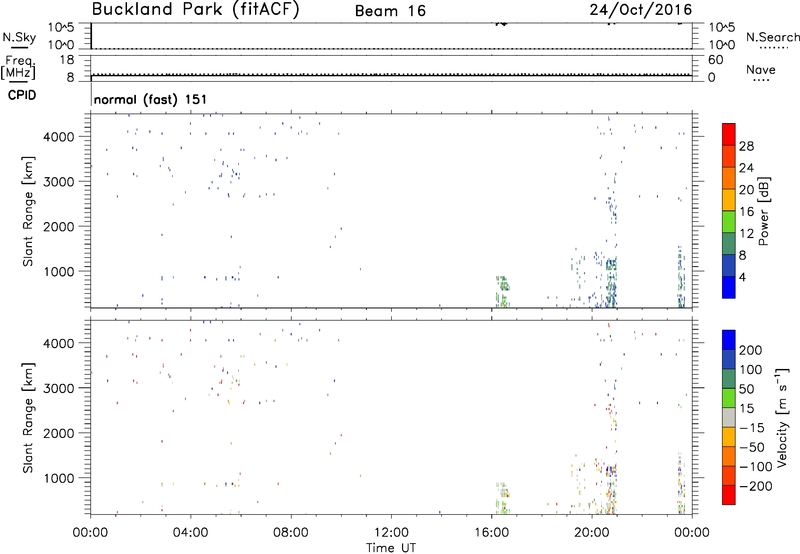Screen dimensions: 800x554
Task: Click the blue top segment of the Velocity colorbar
Action: click(x=729, y=340)
